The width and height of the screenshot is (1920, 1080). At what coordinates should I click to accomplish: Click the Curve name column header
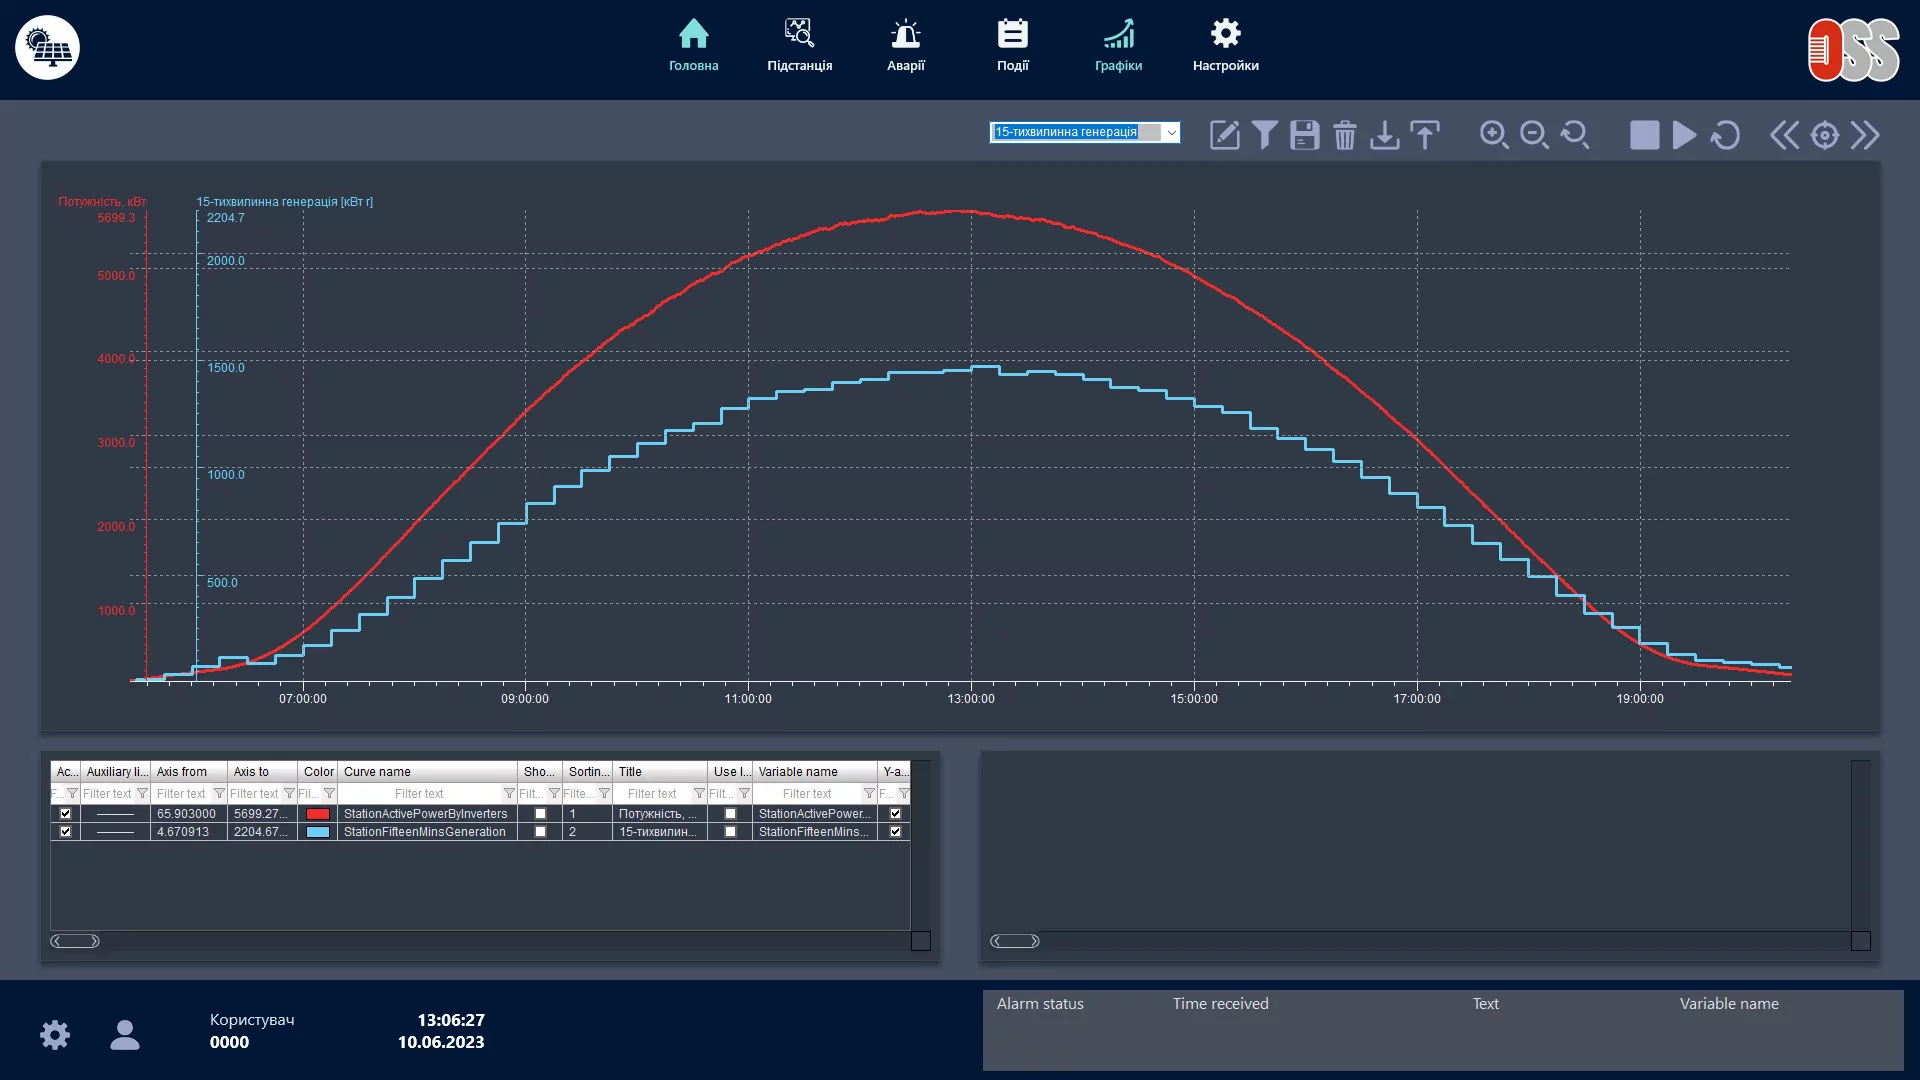(427, 772)
